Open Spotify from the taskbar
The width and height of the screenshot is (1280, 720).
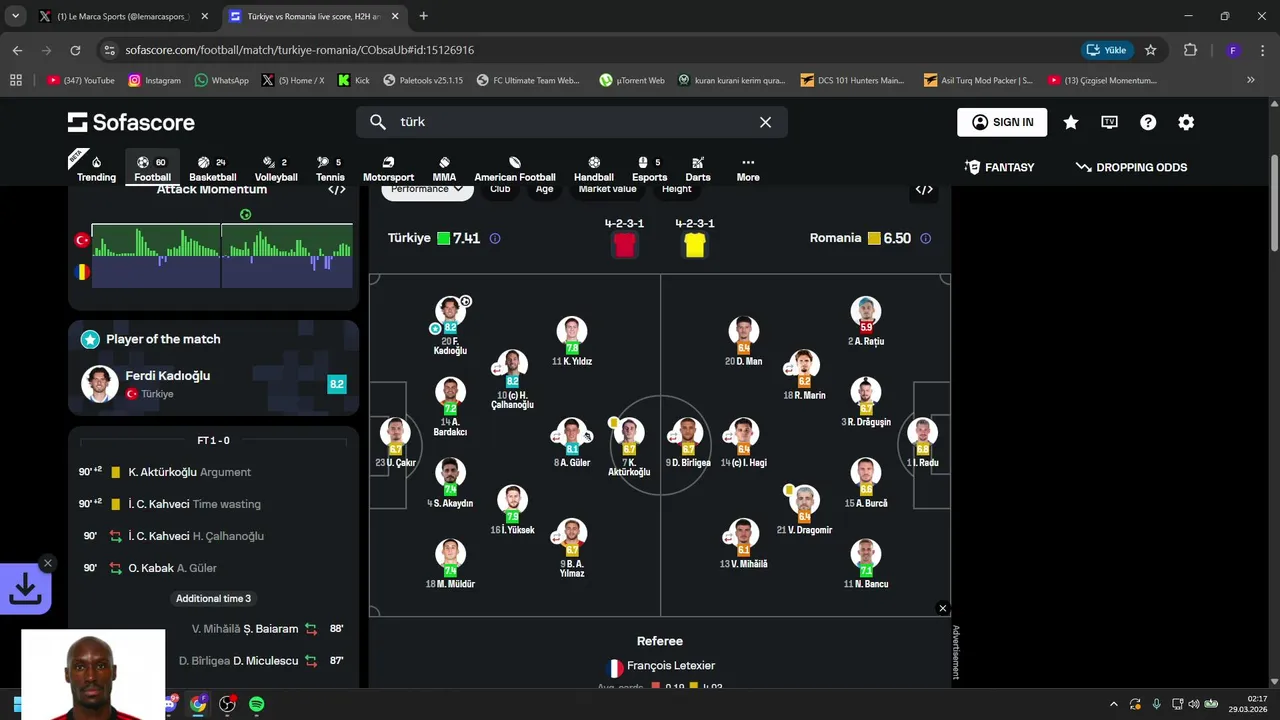256,704
